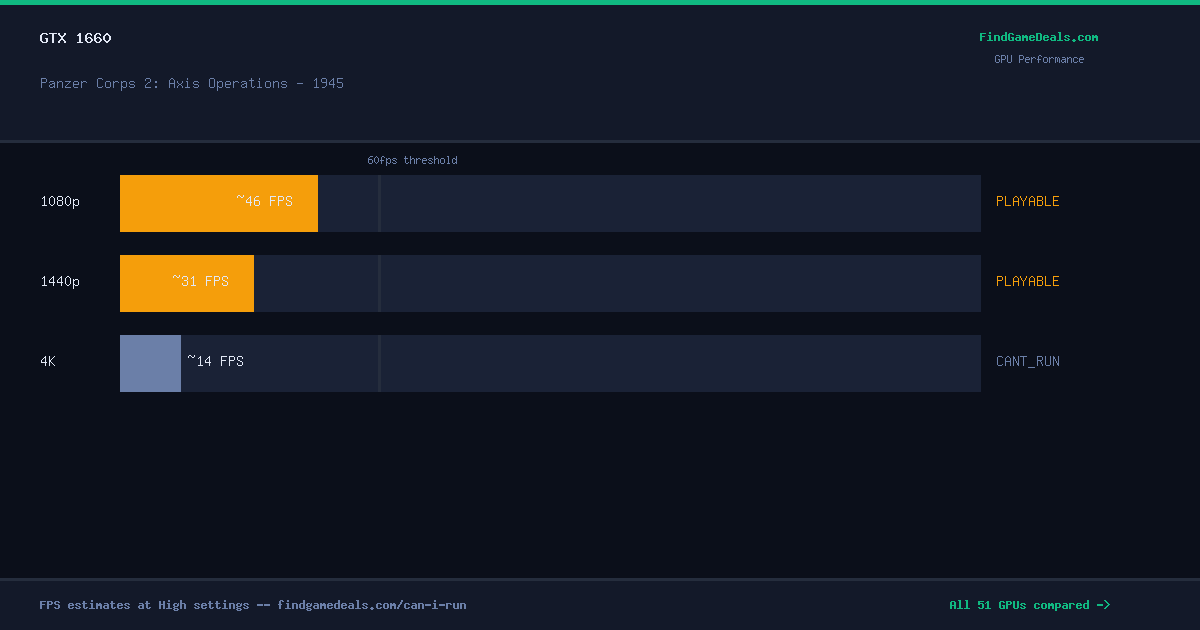Click the orange 1080p FPS bar
This screenshot has height=630, width=1200.
point(219,203)
